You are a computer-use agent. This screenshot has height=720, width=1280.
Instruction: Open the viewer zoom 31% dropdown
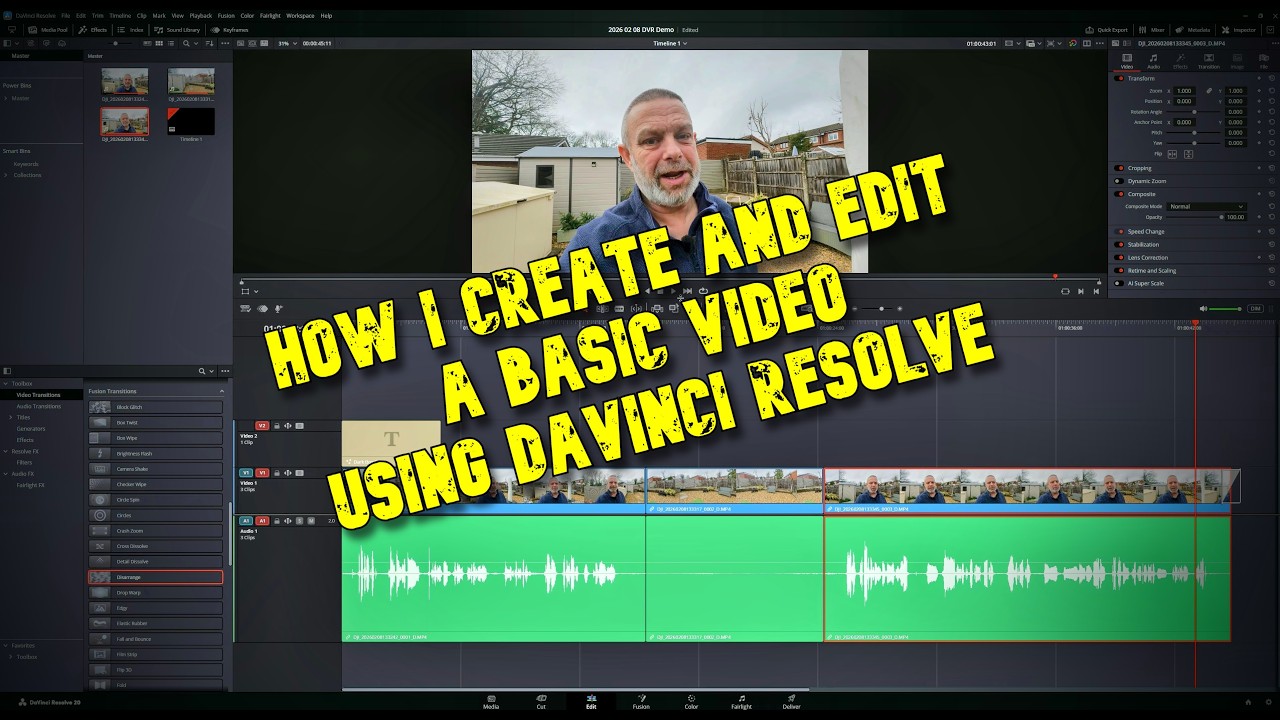pos(286,43)
